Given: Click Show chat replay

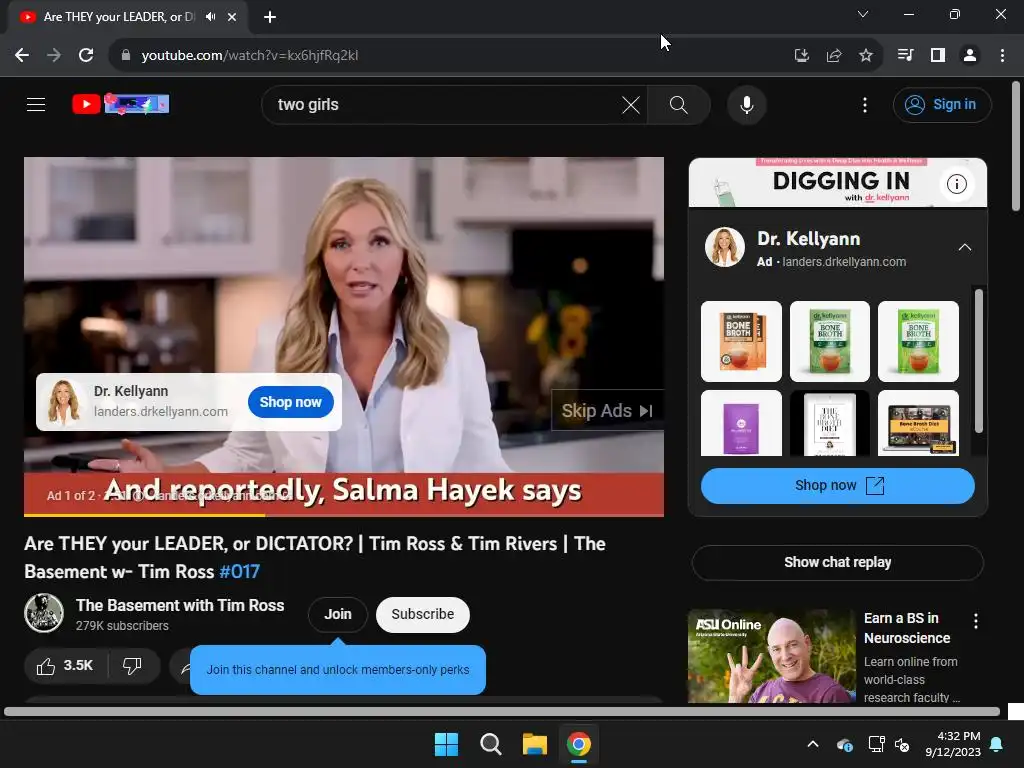Looking at the screenshot, I should [837, 562].
